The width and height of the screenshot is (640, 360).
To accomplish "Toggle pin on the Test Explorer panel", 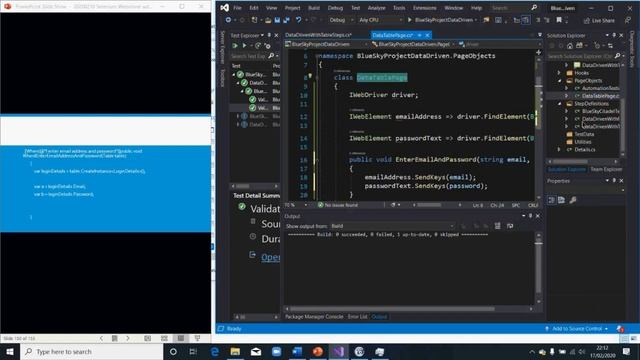I will click(x=269, y=36).
